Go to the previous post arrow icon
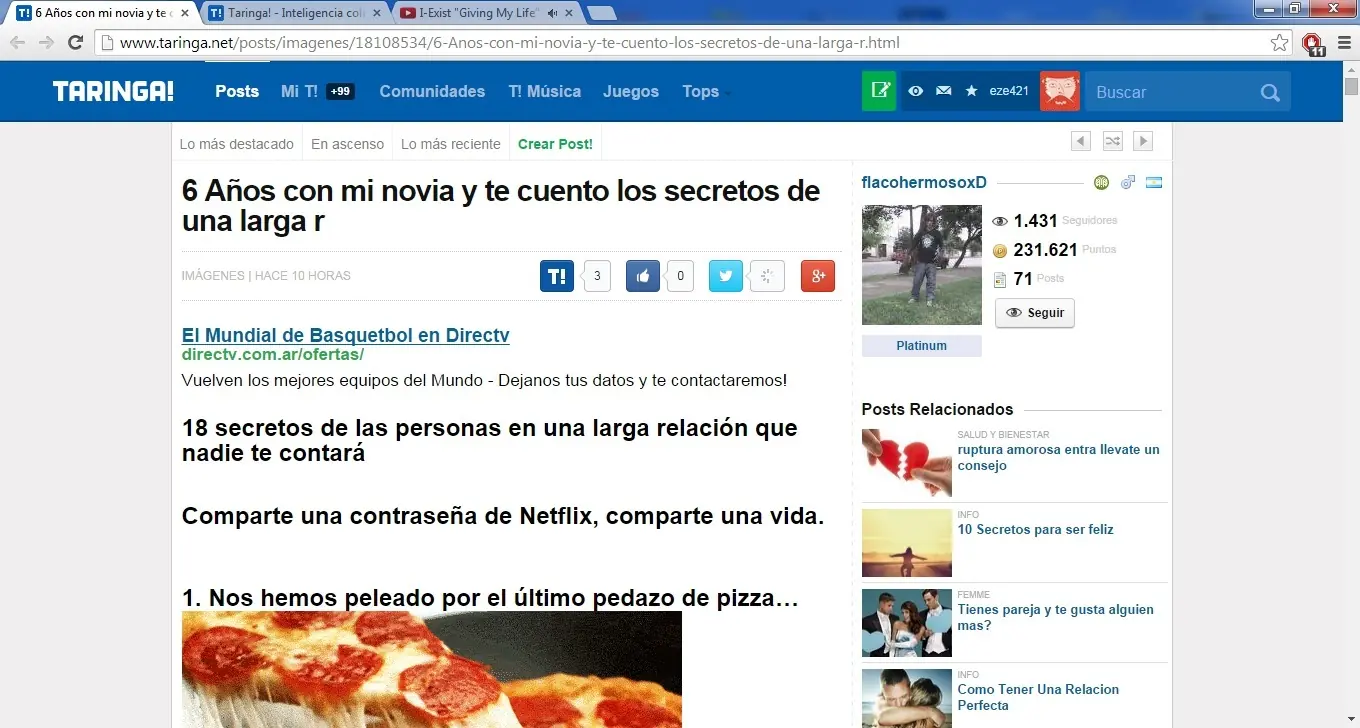 coord(1081,141)
